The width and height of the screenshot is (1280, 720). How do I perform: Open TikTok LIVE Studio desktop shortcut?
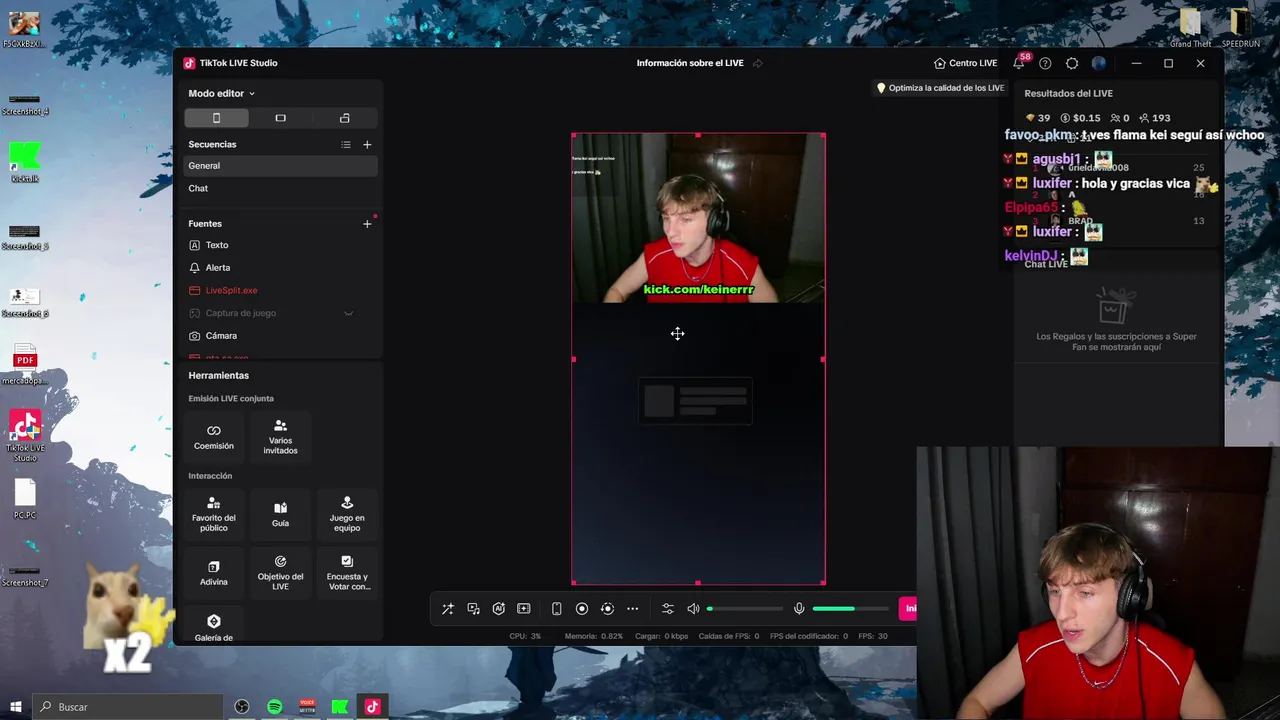(26, 435)
